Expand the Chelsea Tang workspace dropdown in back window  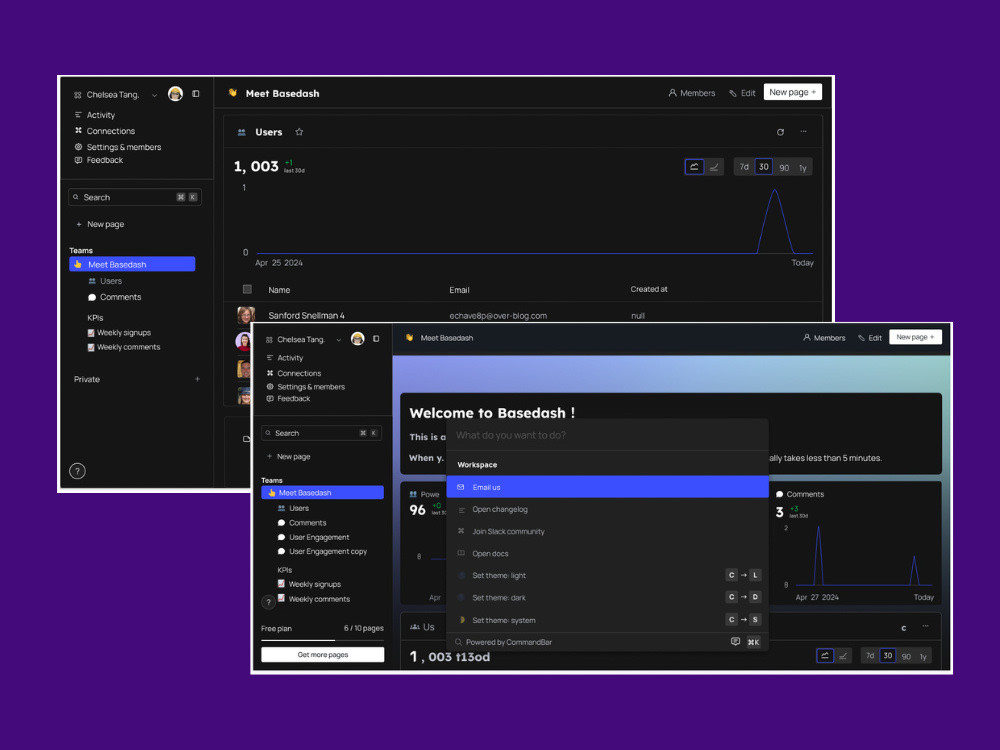click(x=154, y=95)
